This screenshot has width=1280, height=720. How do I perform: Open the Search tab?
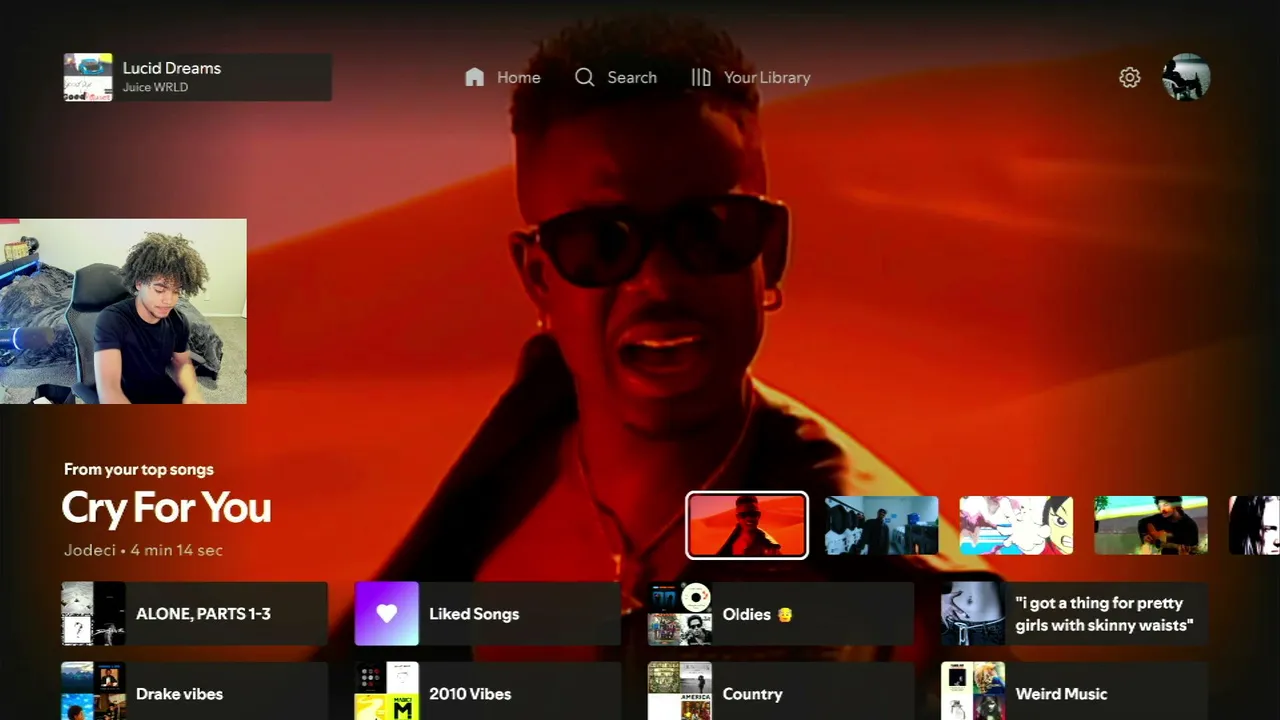click(x=616, y=77)
